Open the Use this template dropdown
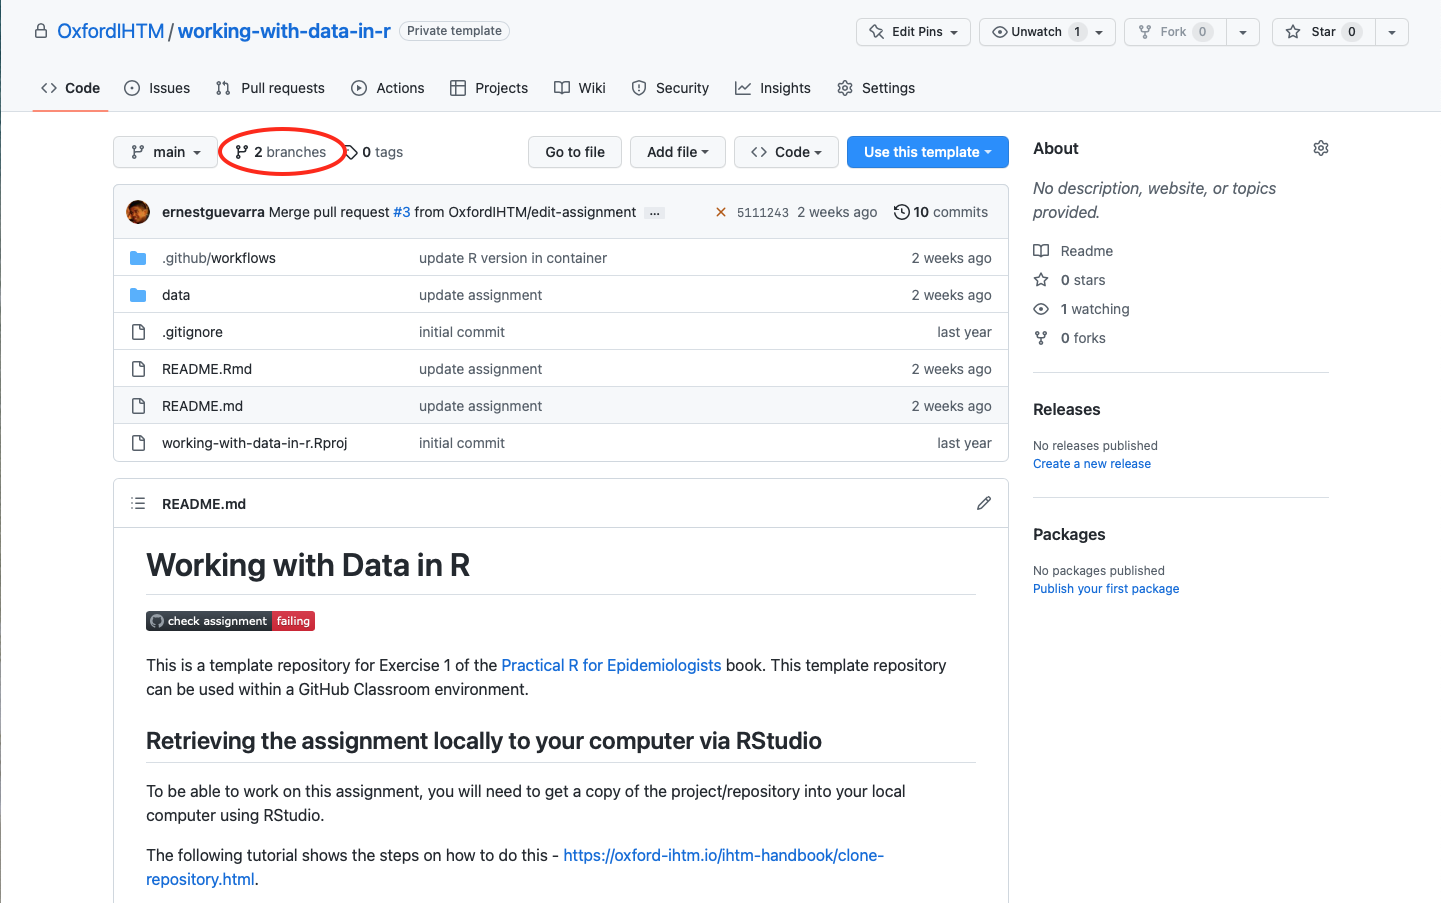The width and height of the screenshot is (1441, 903). [927, 152]
